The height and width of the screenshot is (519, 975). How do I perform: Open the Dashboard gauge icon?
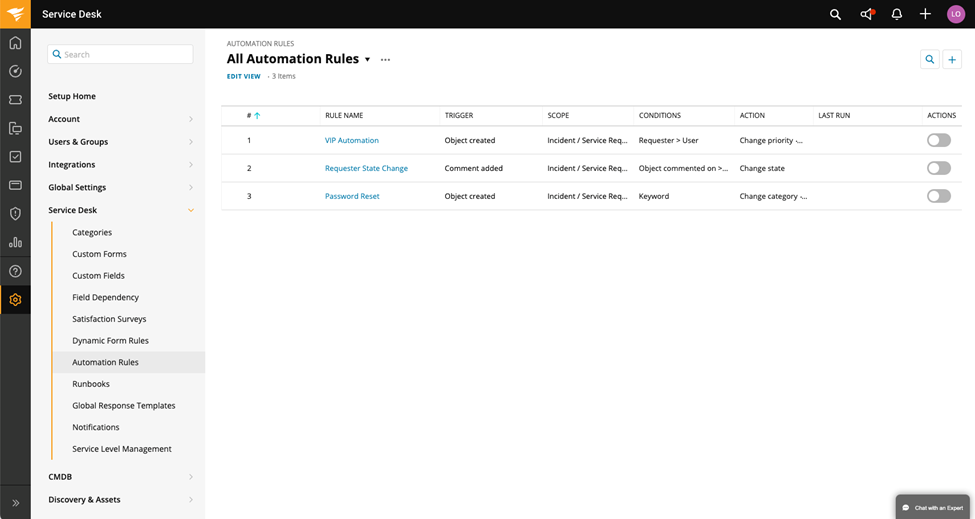coord(15,71)
